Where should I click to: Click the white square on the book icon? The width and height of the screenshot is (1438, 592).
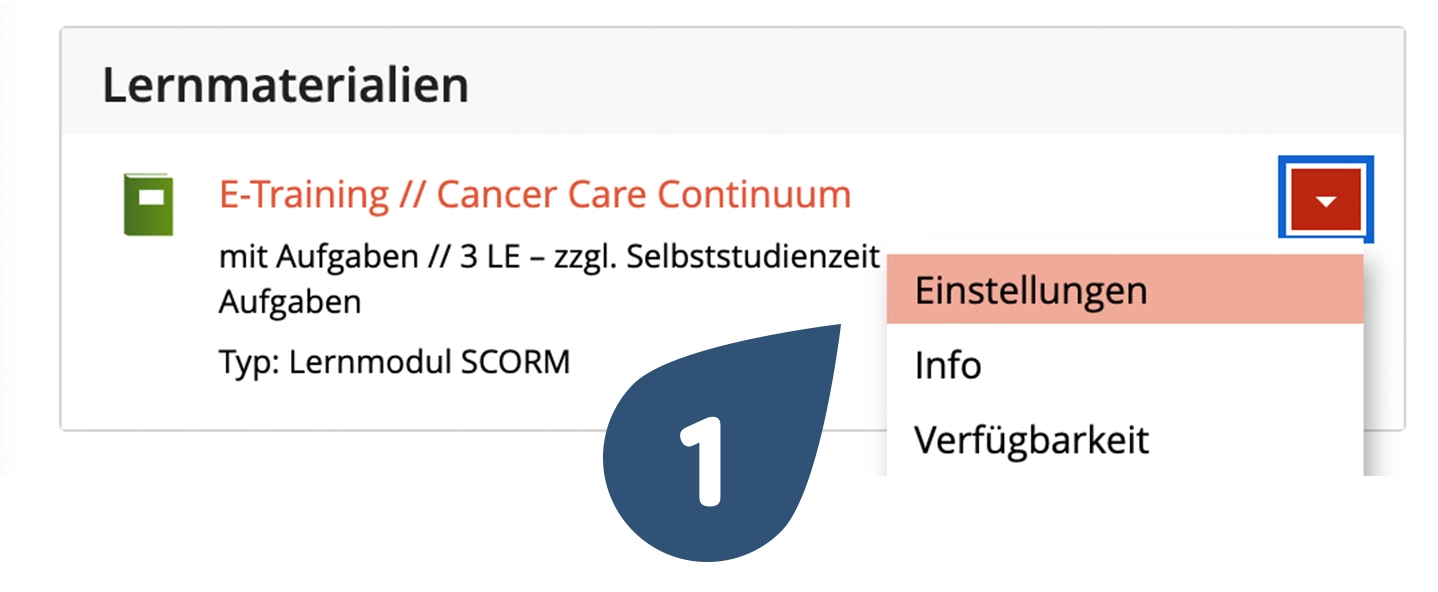click(x=150, y=196)
